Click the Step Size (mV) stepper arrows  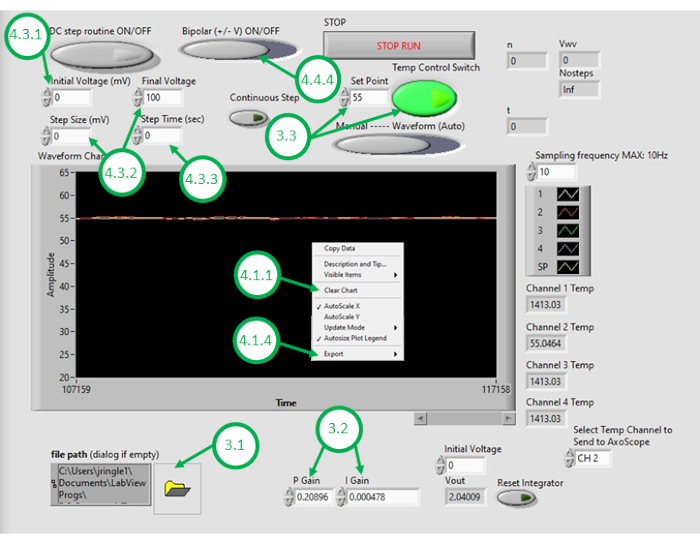[45, 136]
